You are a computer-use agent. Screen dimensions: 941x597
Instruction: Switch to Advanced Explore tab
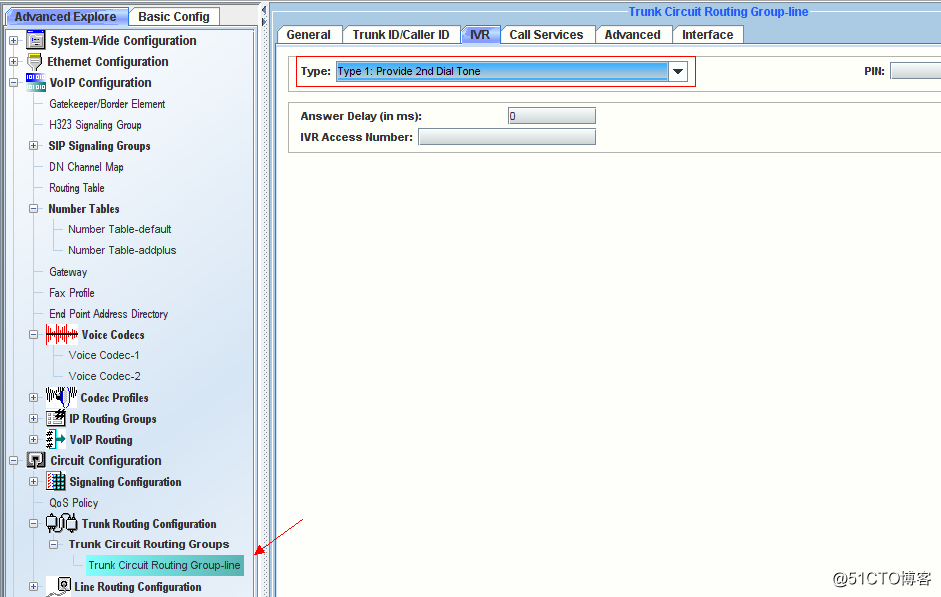click(65, 17)
